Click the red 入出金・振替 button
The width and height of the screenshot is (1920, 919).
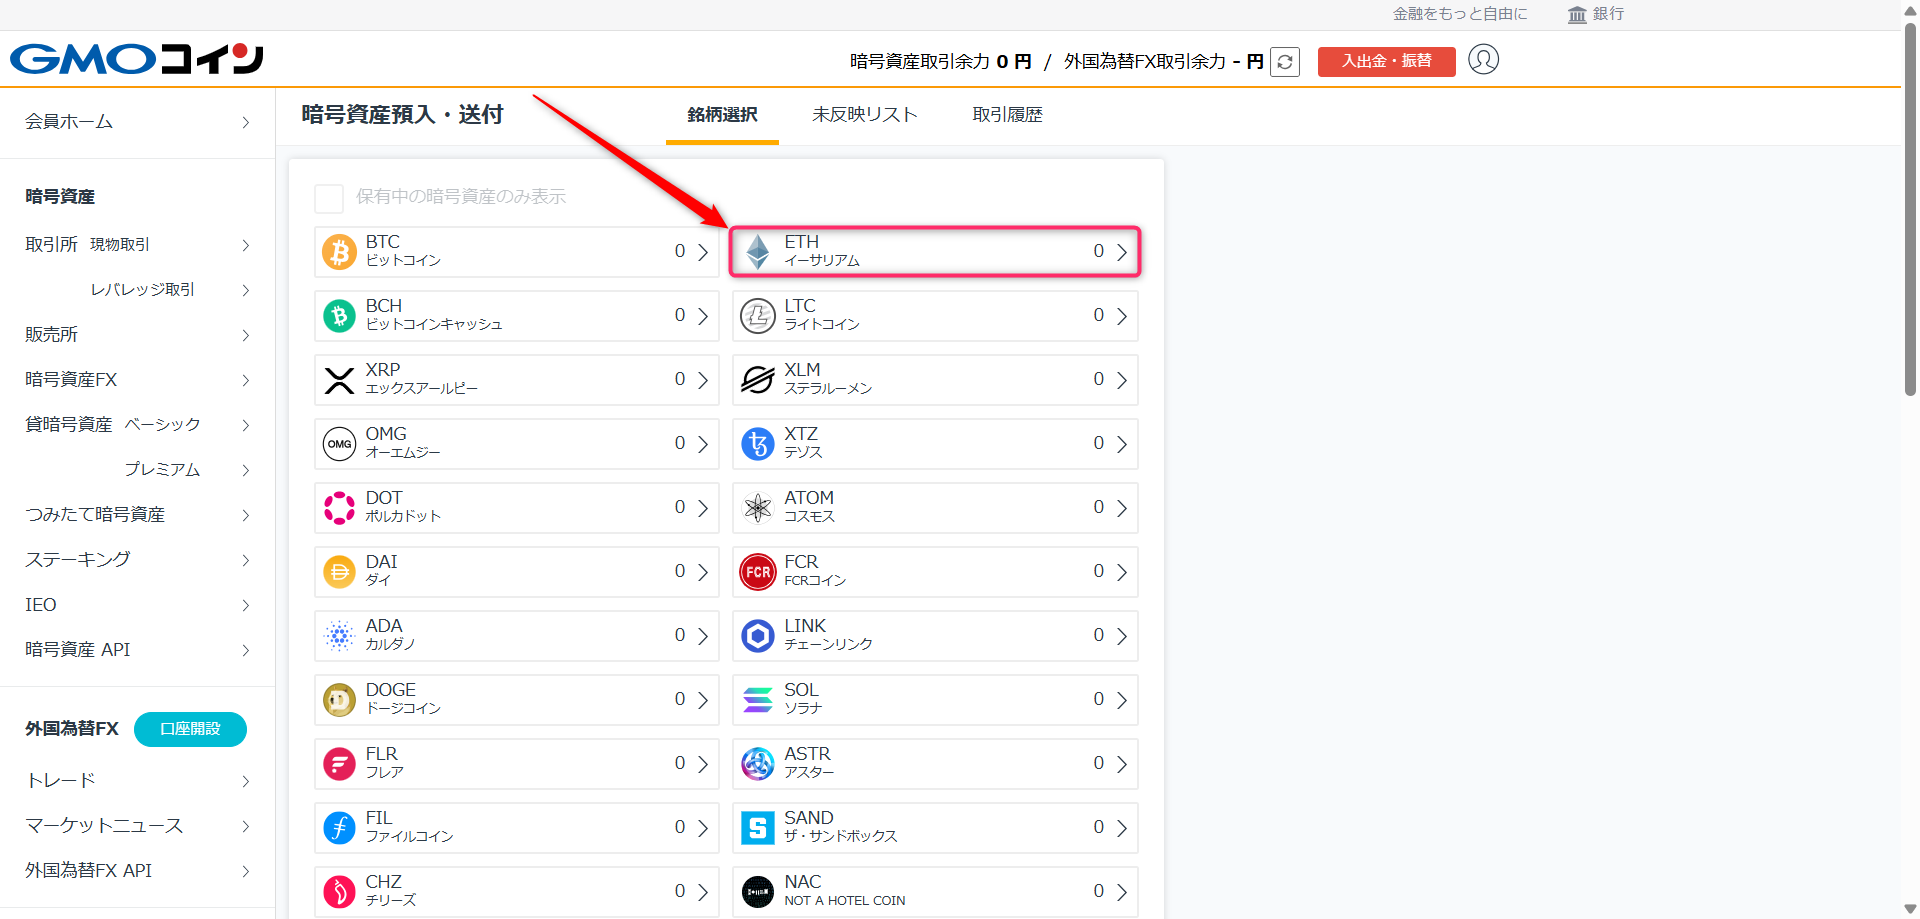[x=1386, y=61]
